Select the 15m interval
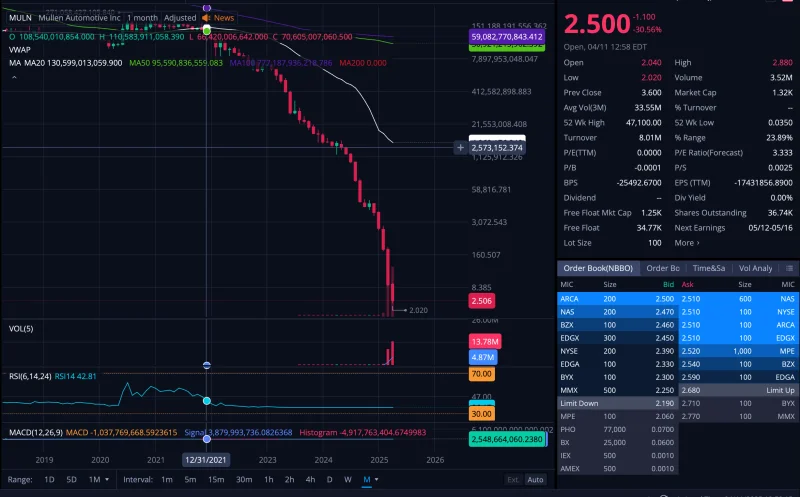 [216, 480]
